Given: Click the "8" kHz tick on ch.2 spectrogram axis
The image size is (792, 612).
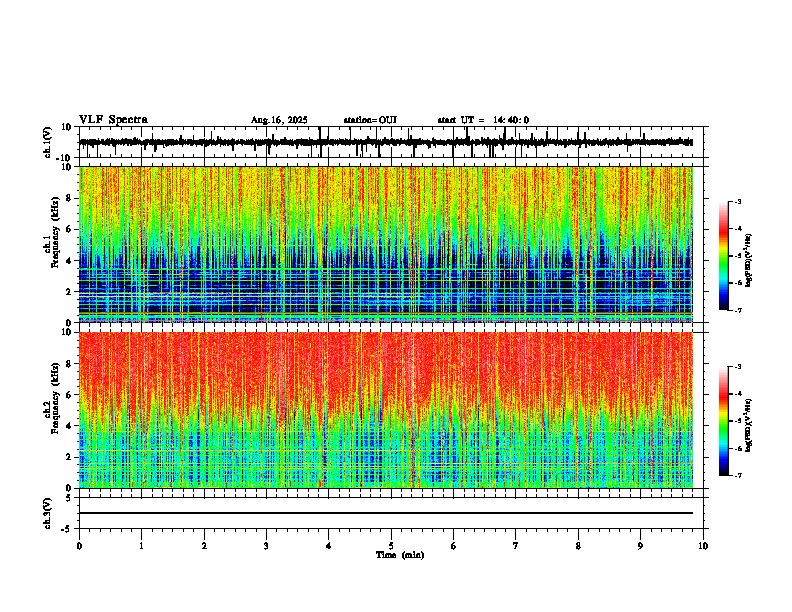Looking at the screenshot, I should pos(69,364).
